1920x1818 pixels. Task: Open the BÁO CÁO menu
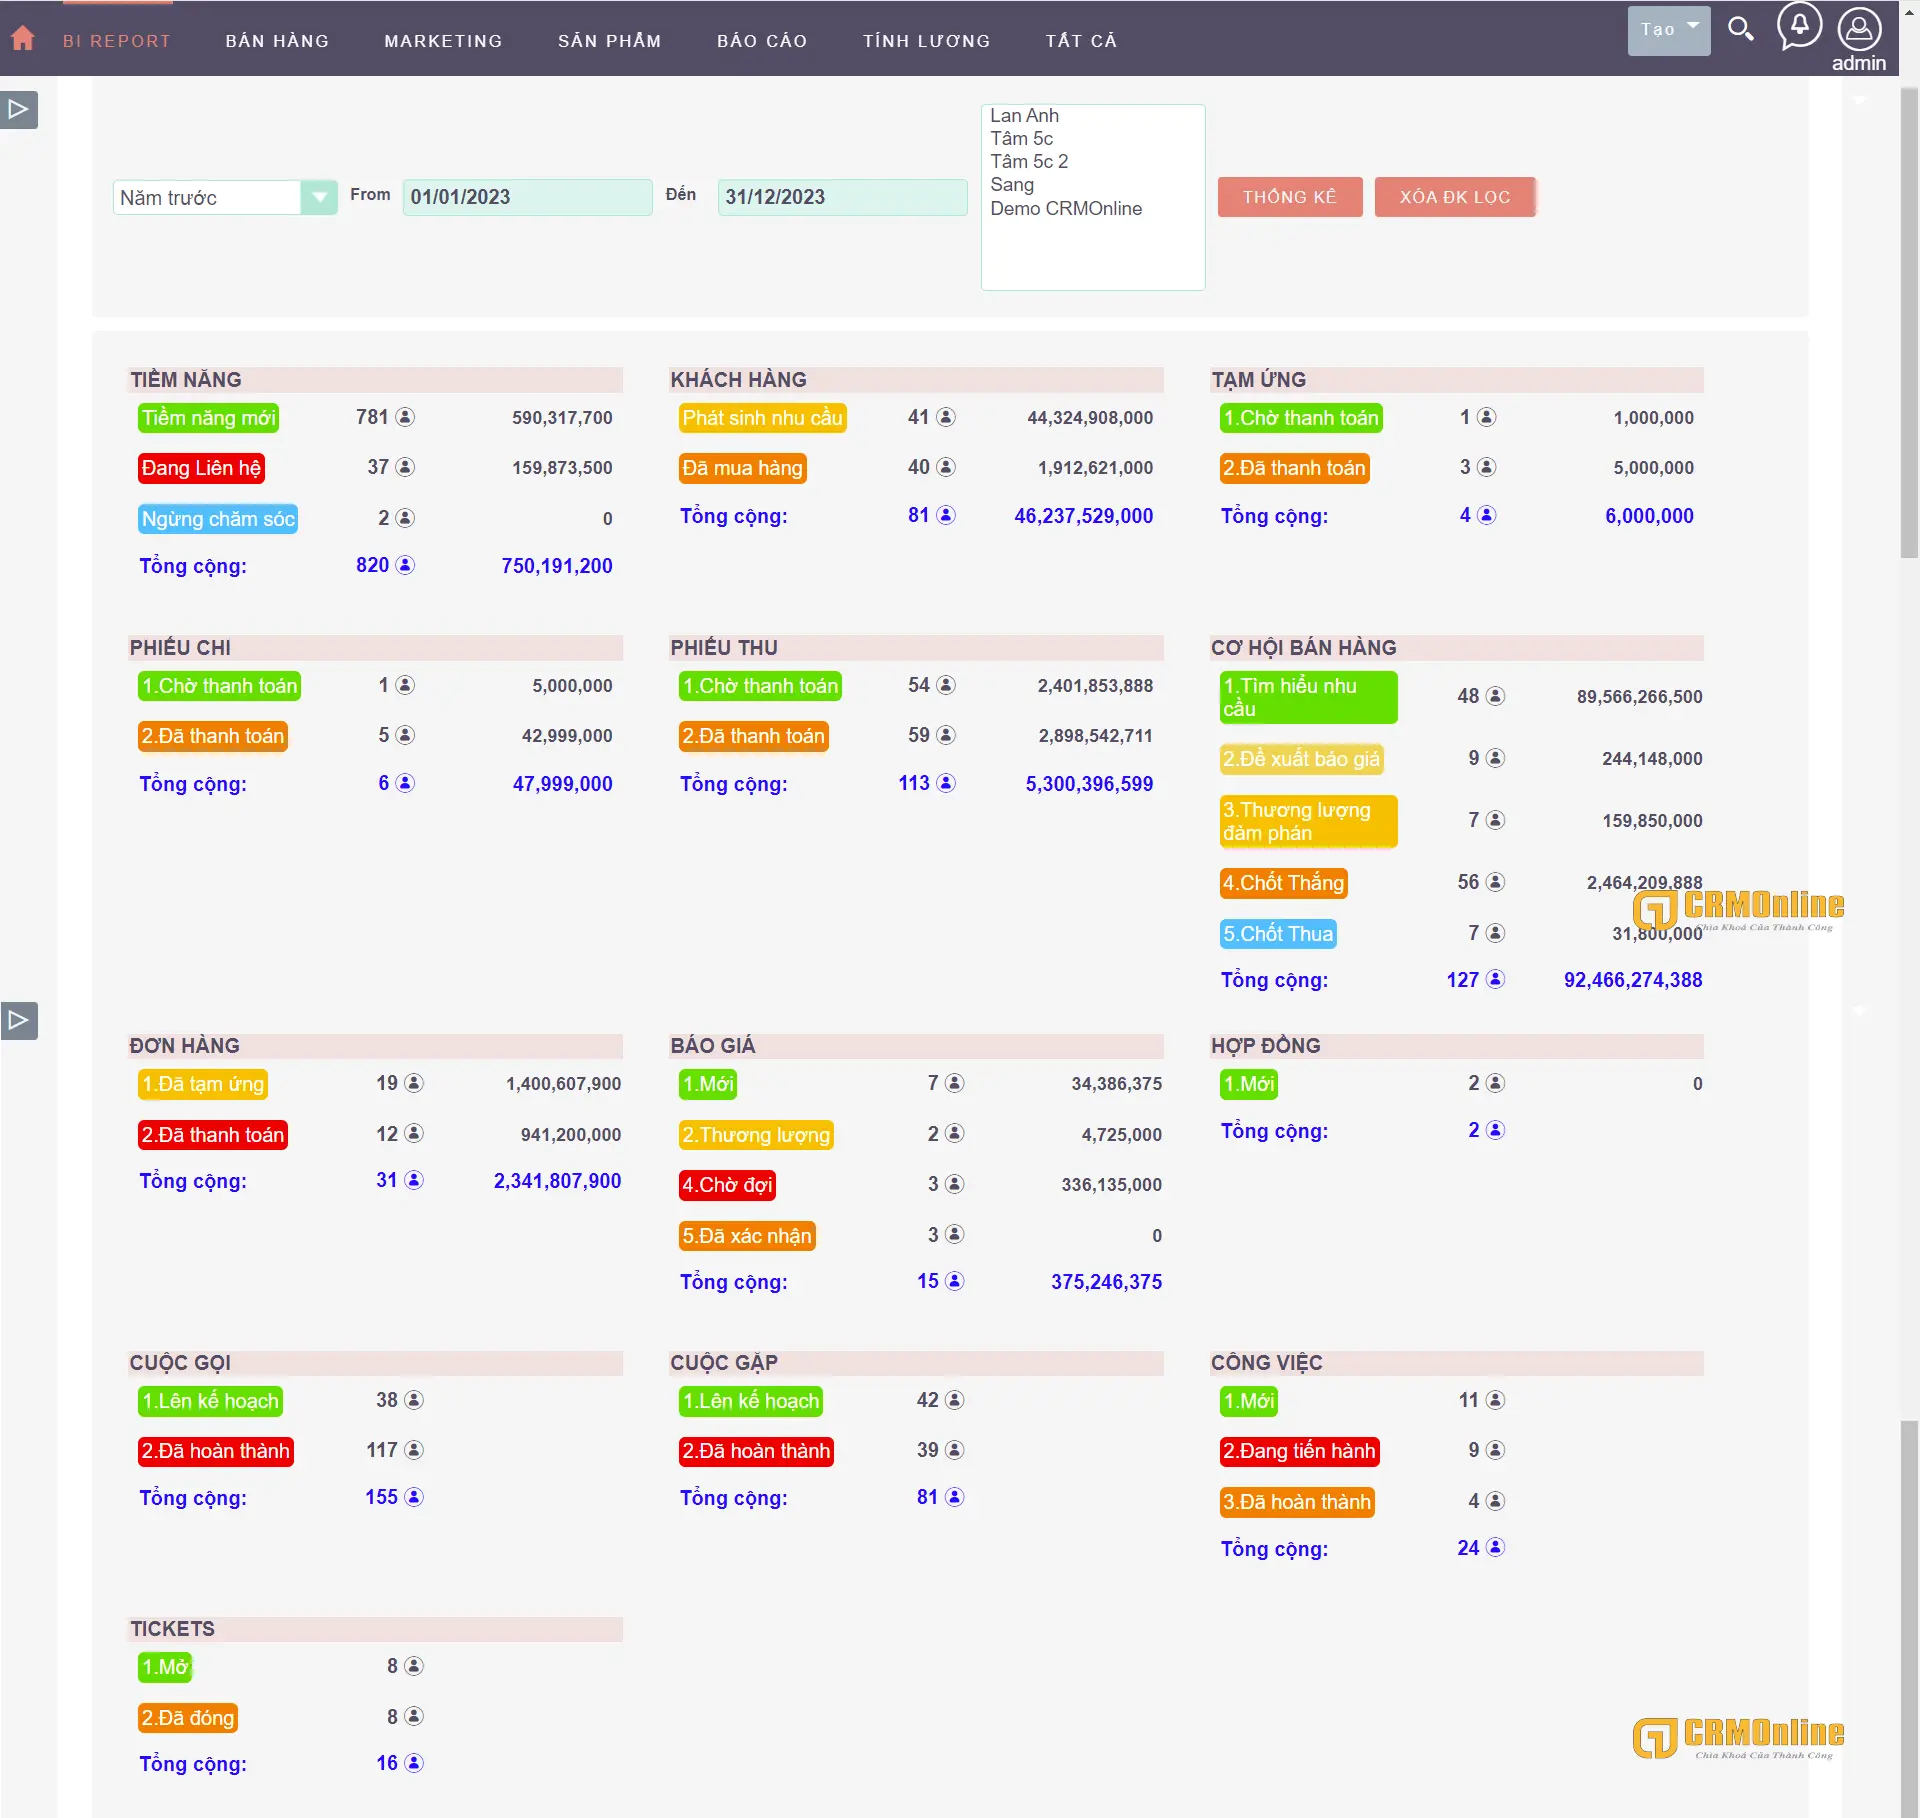click(762, 40)
